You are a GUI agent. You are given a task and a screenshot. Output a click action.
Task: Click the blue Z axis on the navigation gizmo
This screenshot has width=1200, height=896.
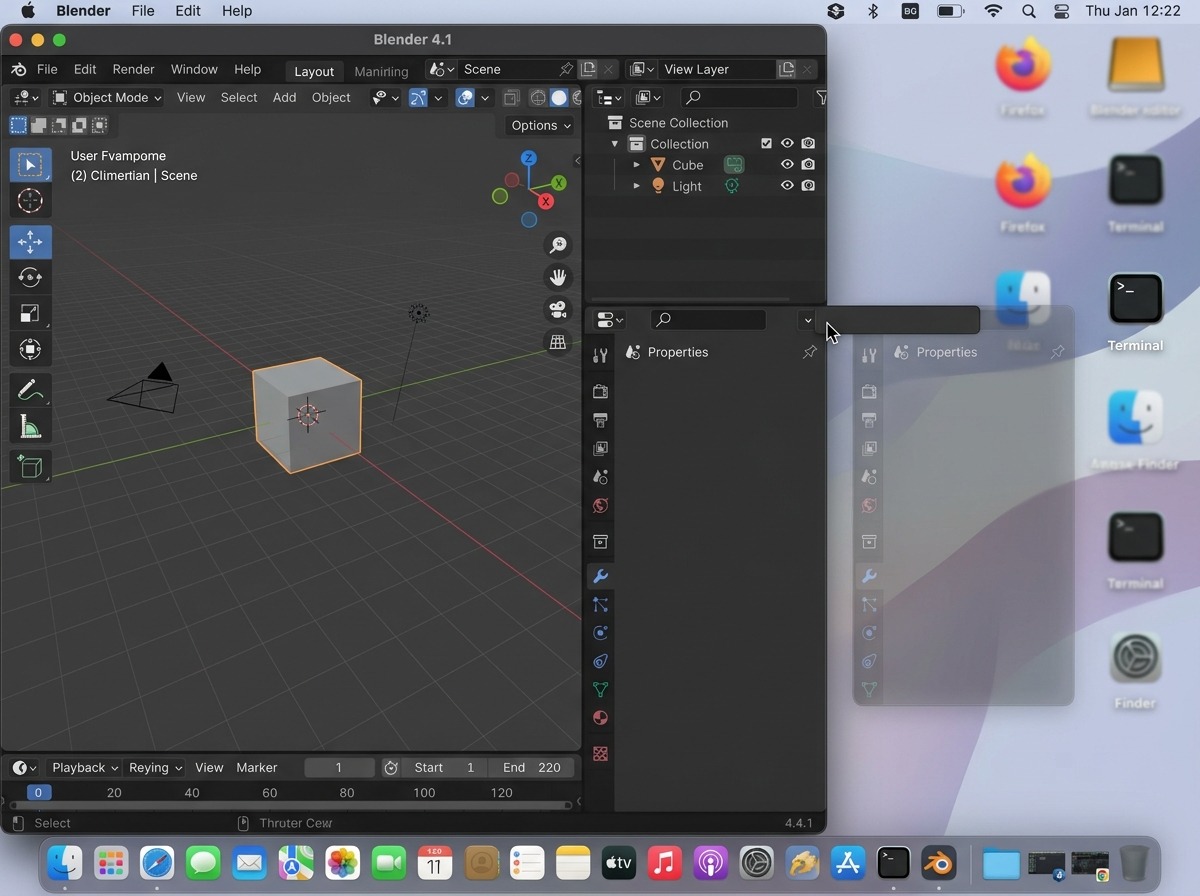529,158
